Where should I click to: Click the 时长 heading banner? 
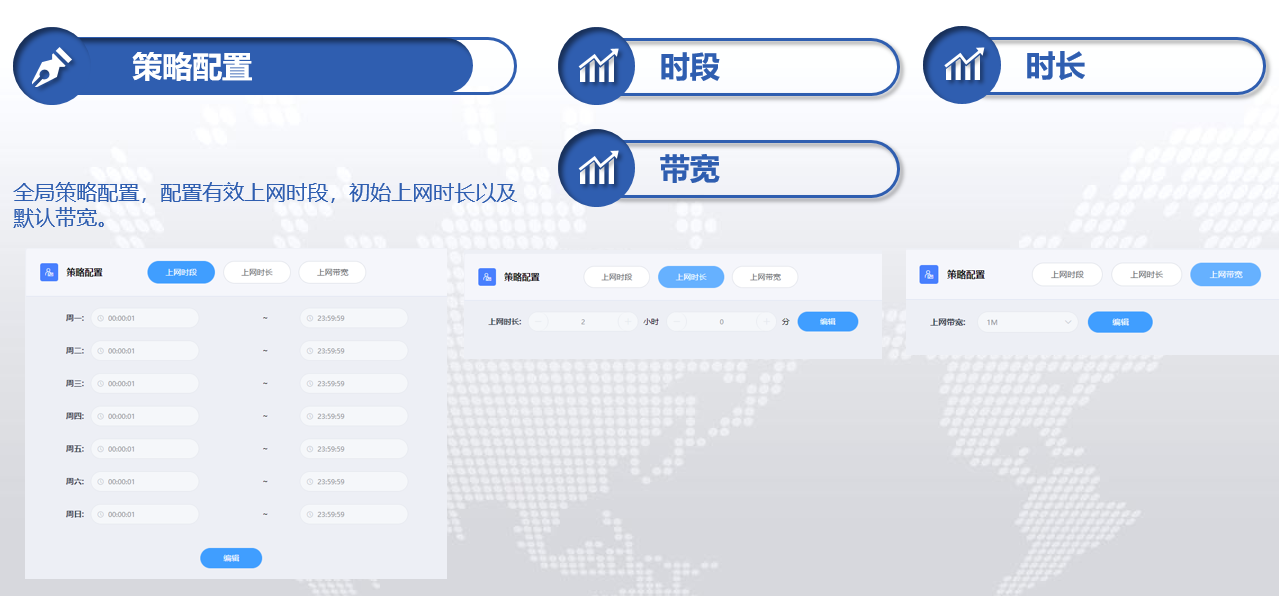(x=1095, y=67)
